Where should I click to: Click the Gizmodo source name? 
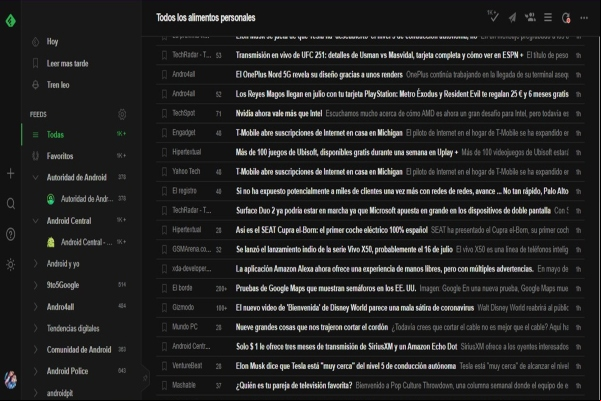(183, 307)
